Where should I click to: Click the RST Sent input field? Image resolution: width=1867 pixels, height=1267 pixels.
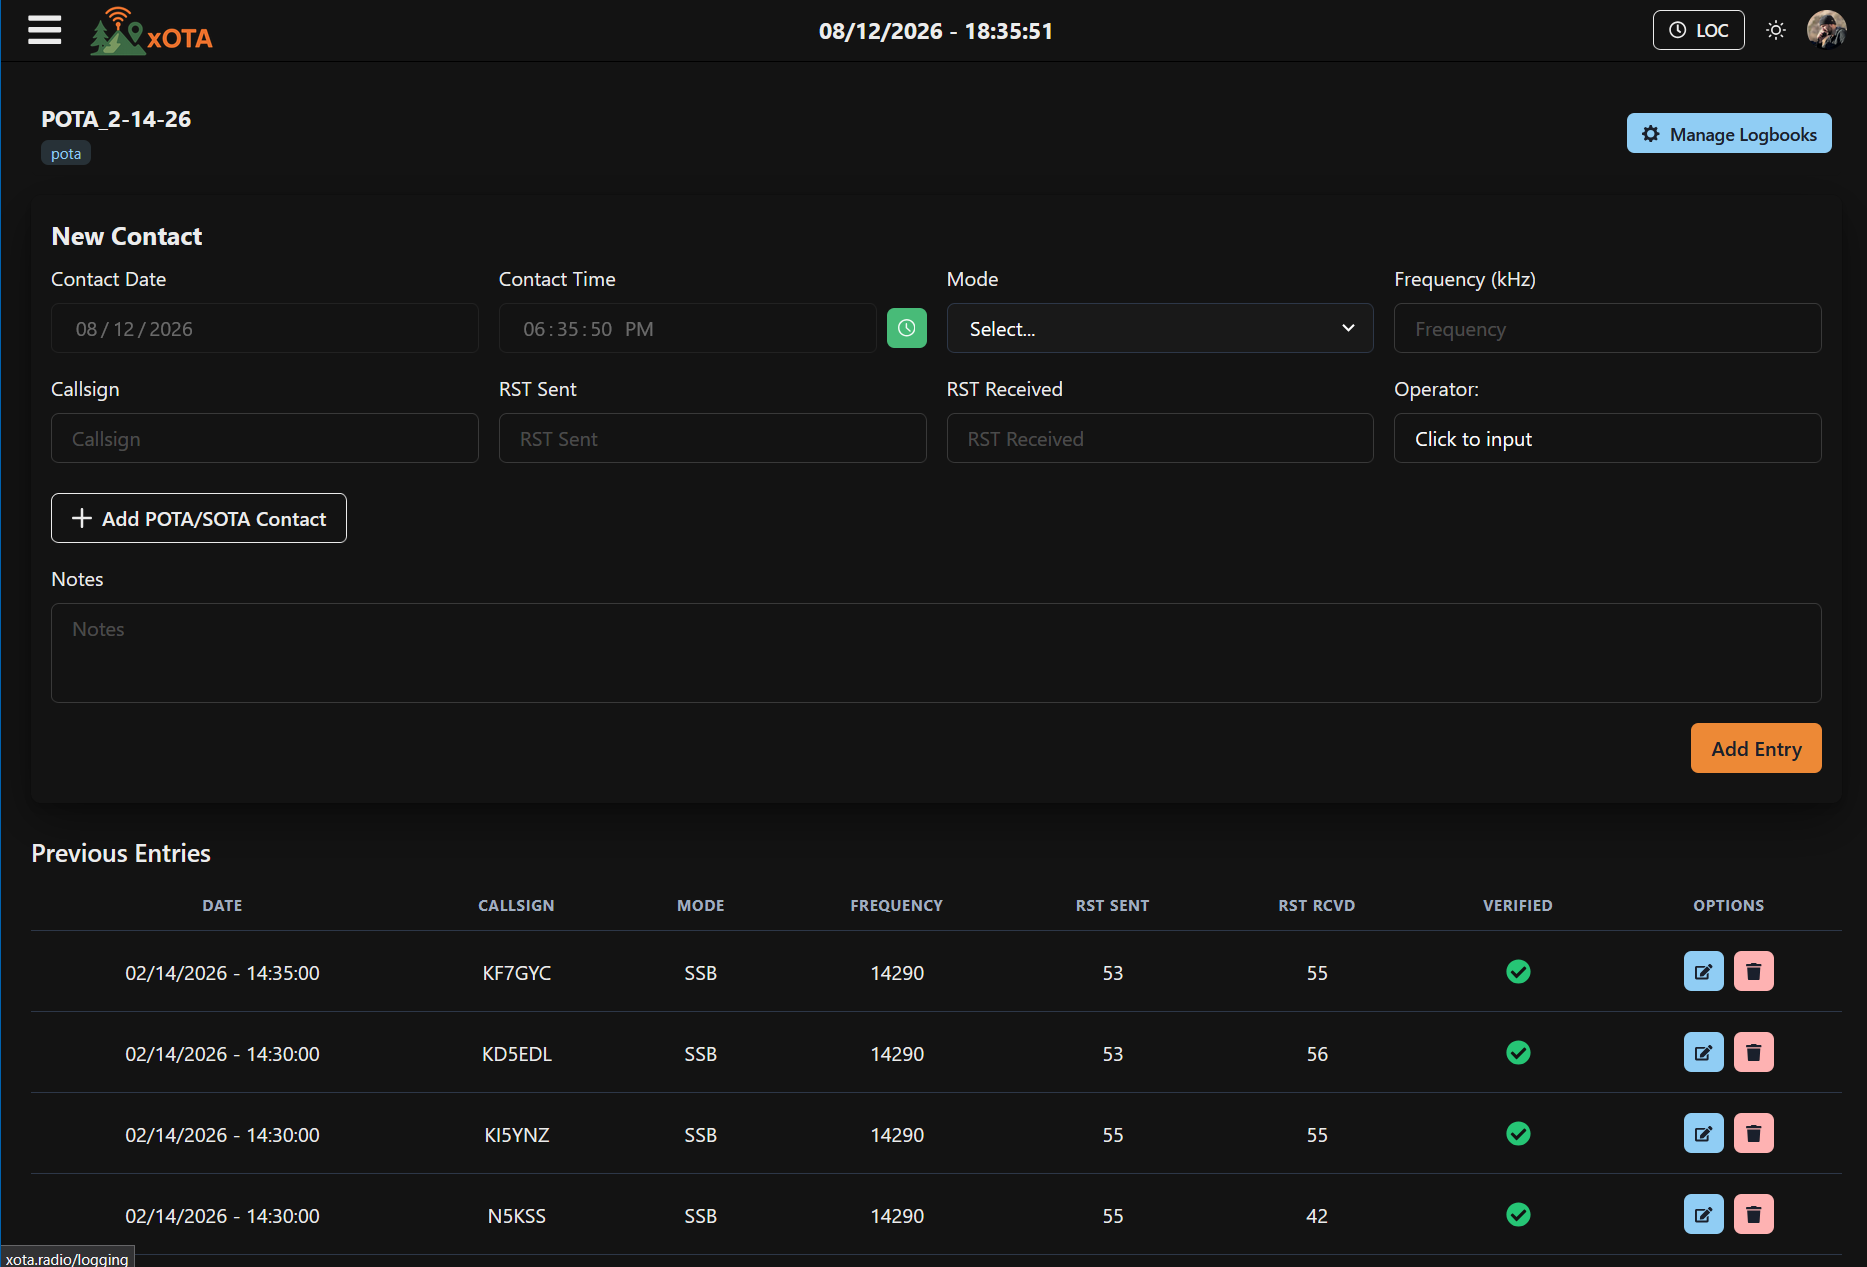(x=712, y=438)
